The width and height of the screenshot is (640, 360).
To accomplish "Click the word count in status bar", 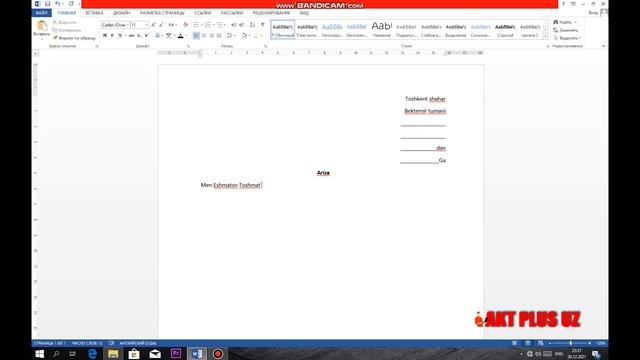I will (87, 343).
